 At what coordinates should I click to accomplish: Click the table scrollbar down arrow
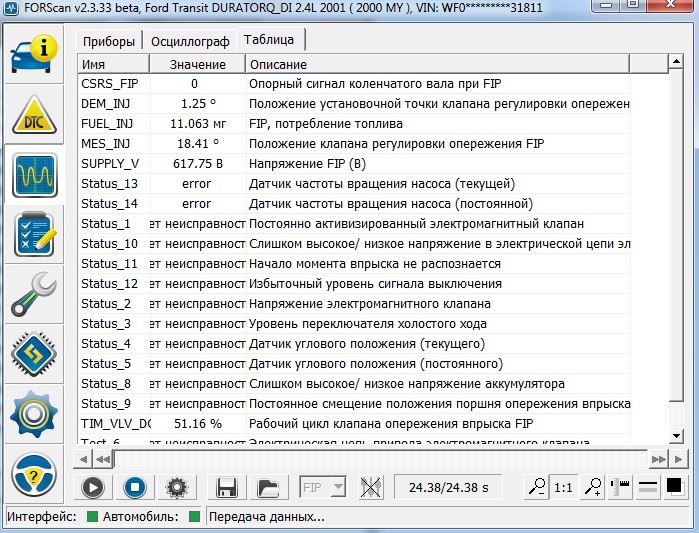[676, 435]
